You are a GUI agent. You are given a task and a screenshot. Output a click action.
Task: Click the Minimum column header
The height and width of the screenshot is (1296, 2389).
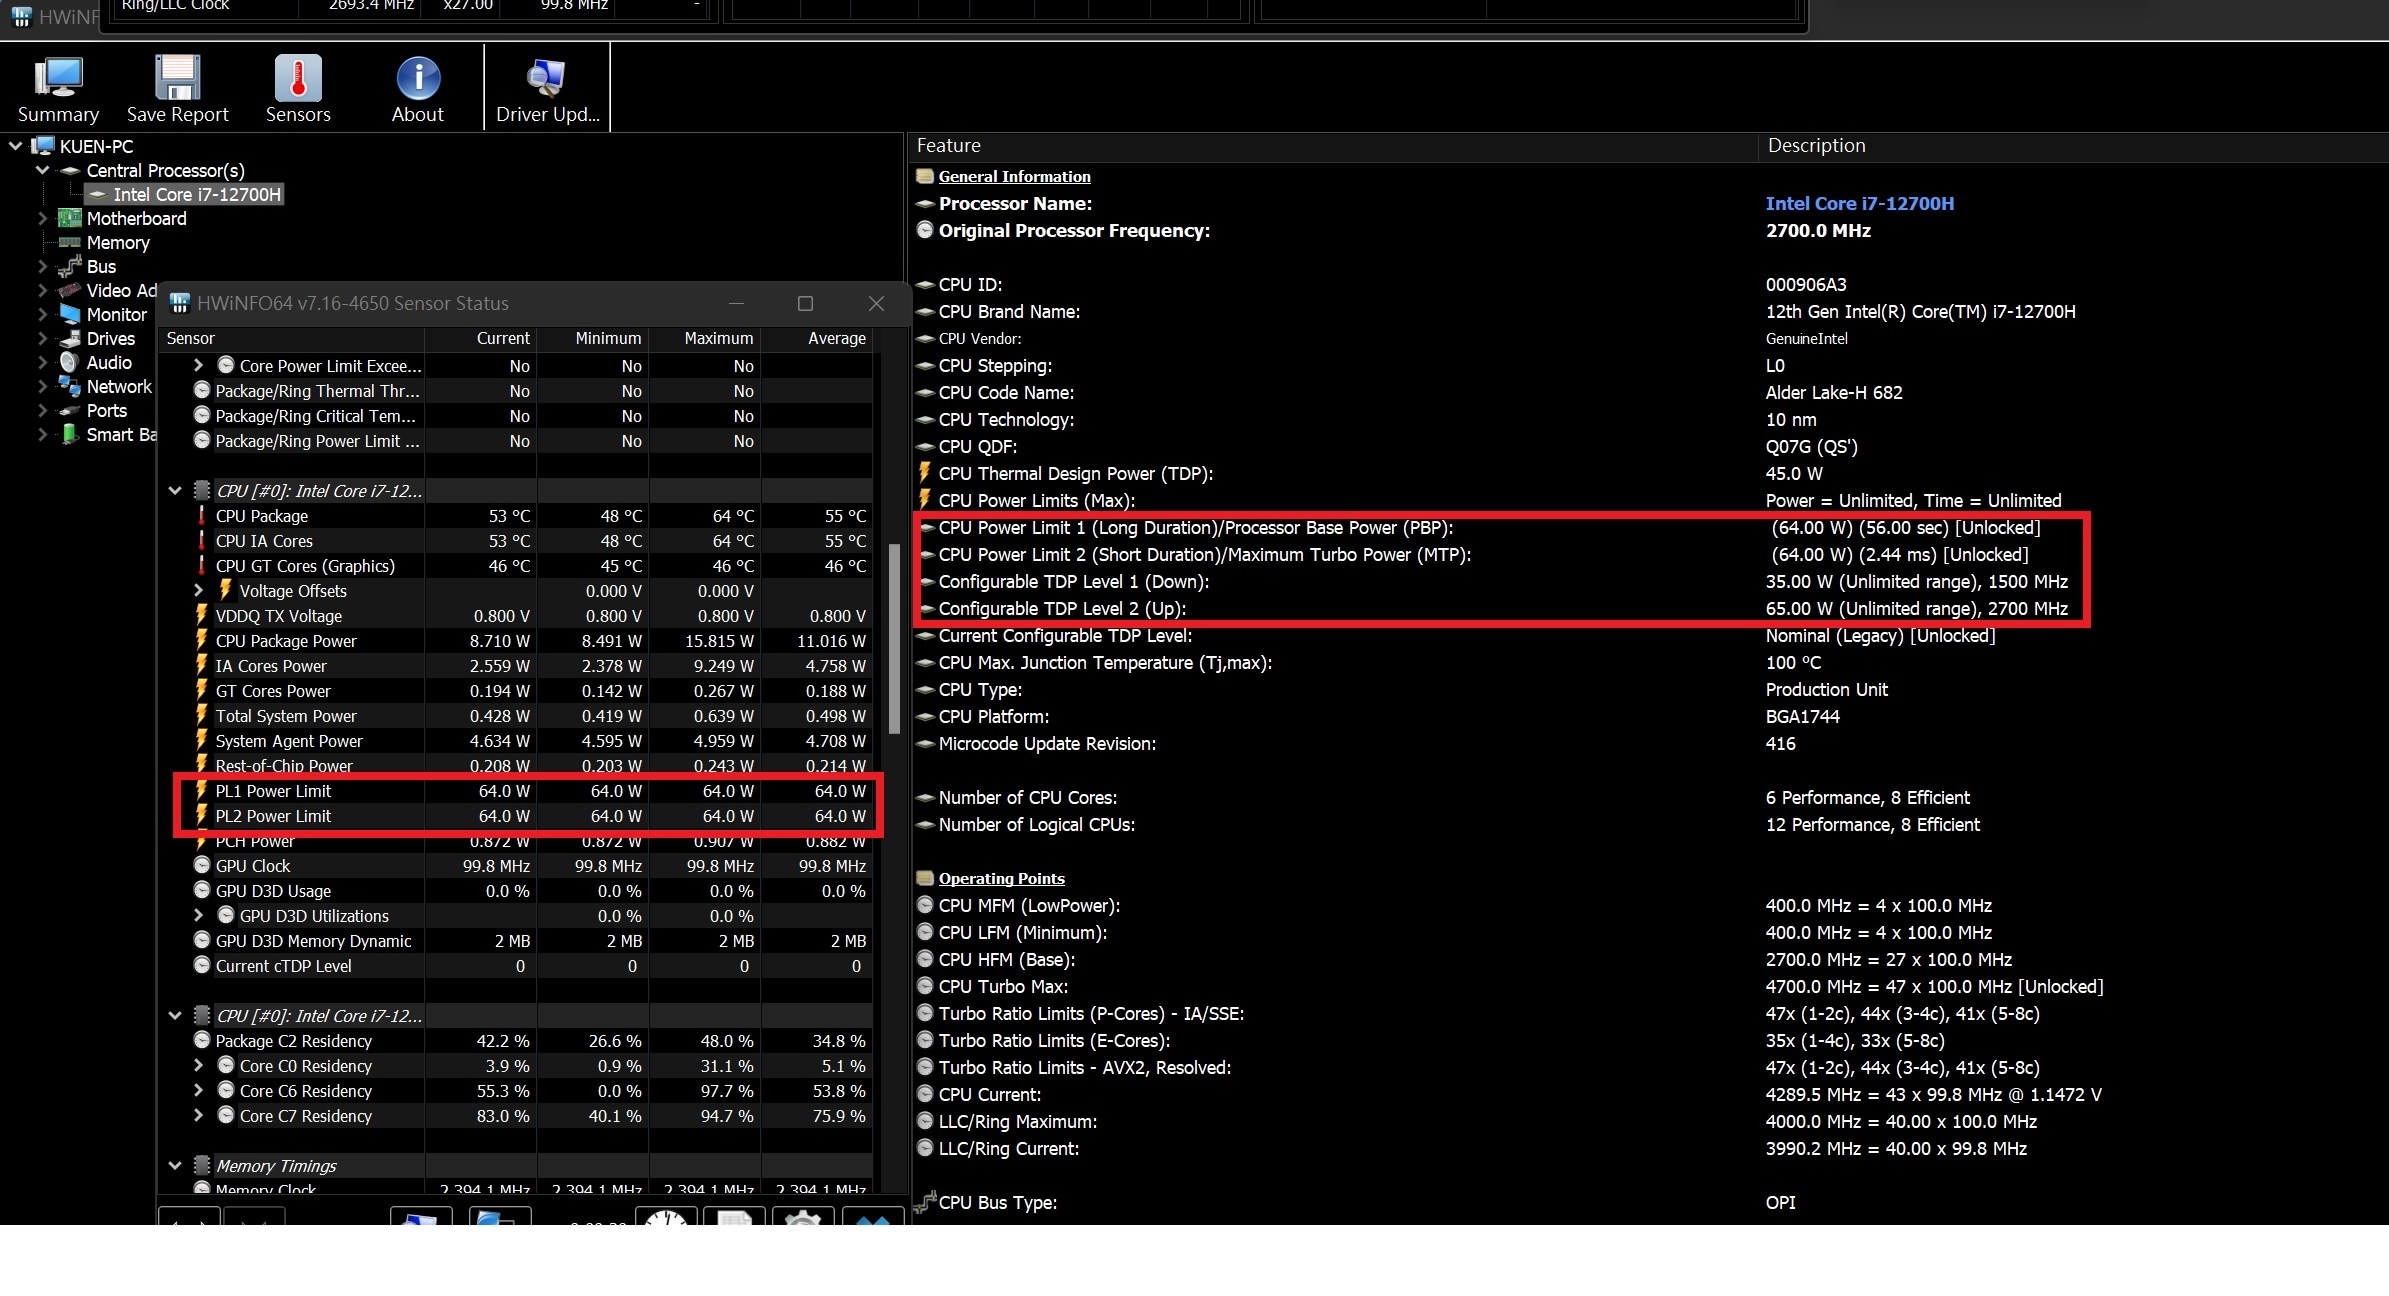pos(593,338)
